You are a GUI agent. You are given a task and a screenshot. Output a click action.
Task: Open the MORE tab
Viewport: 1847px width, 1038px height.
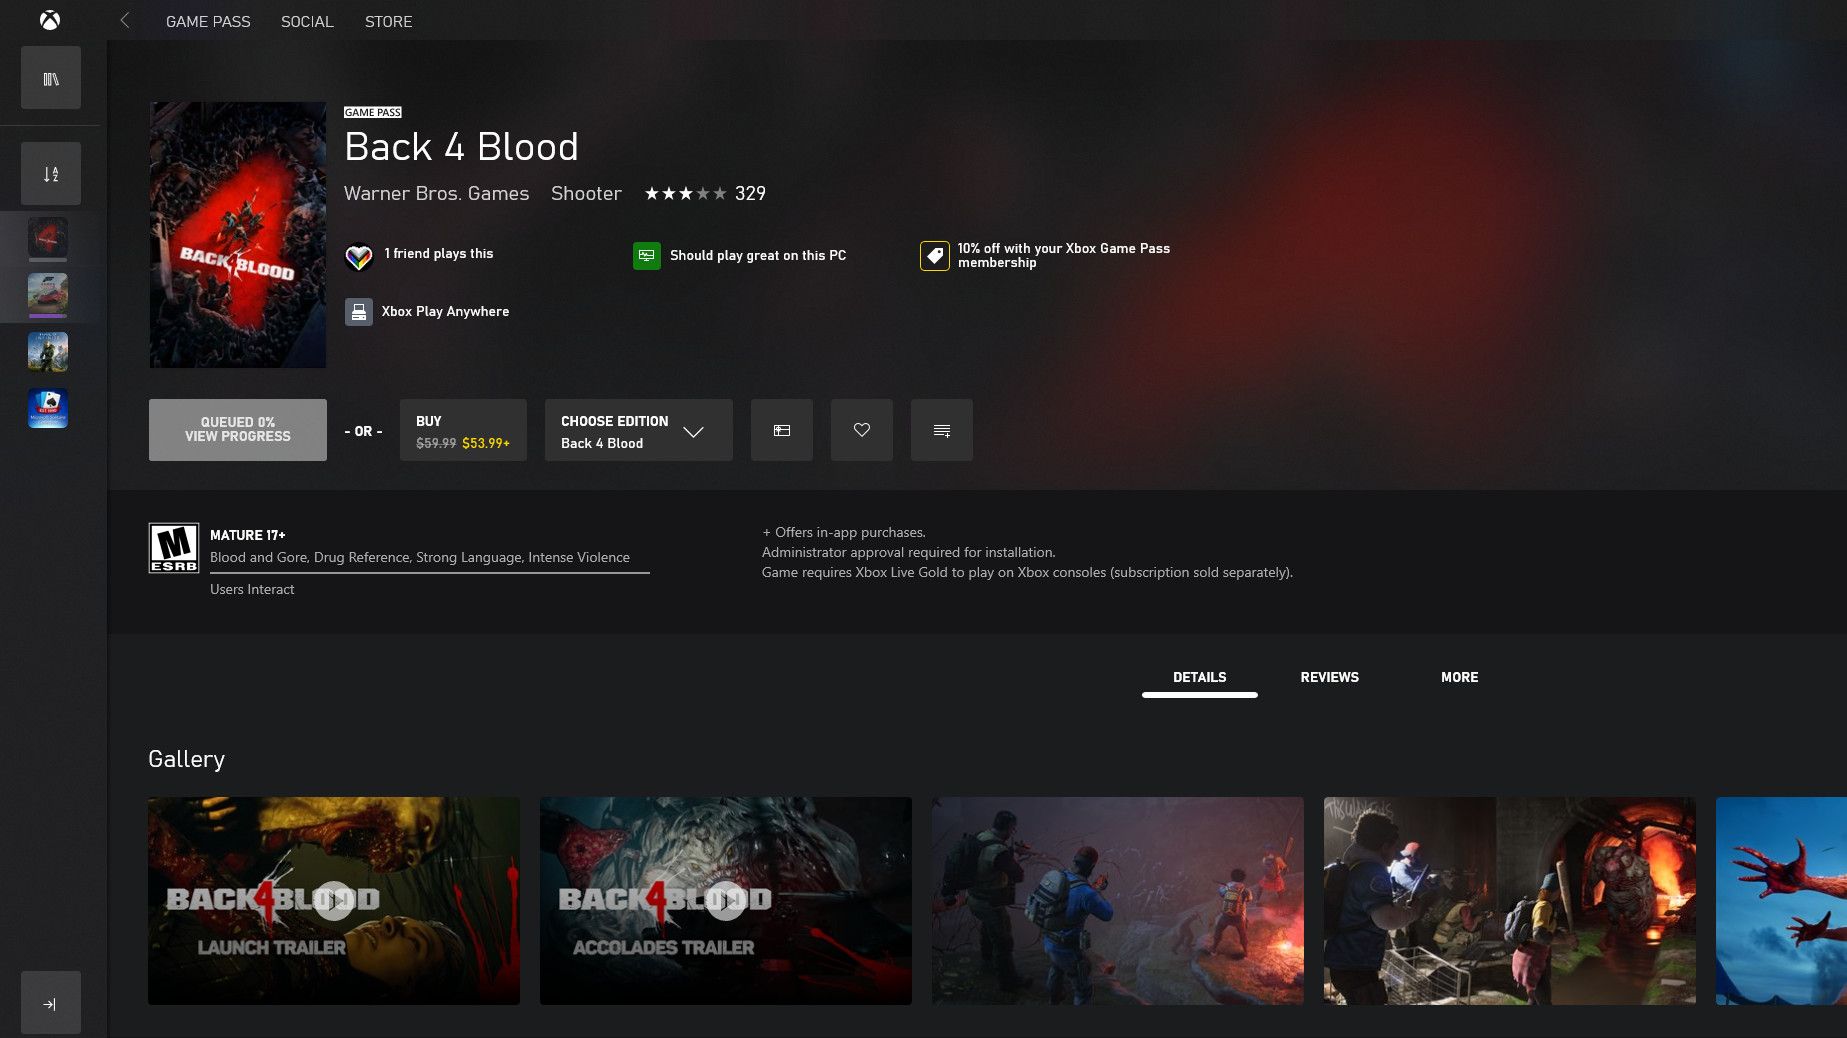pyautogui.click(x=1459, y=677)
